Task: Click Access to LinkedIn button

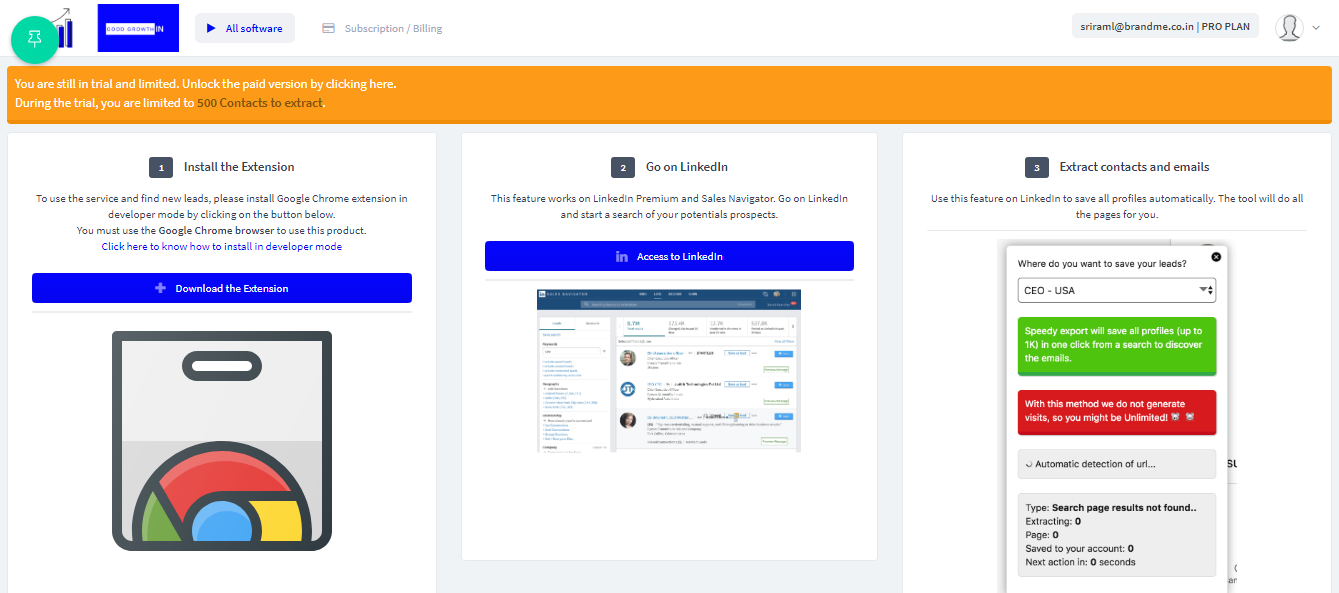Action: (x=669, y=256)
